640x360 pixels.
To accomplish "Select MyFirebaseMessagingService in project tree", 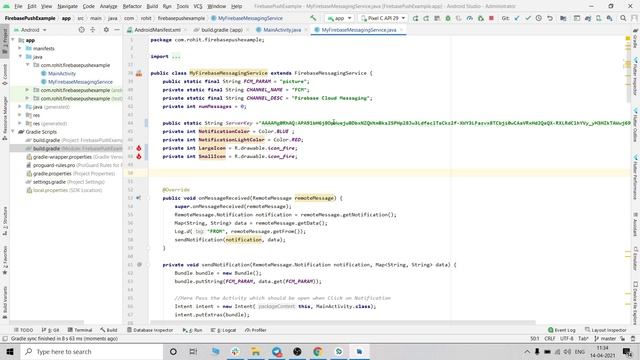I will pyautogui.click(x=80, y=82).
